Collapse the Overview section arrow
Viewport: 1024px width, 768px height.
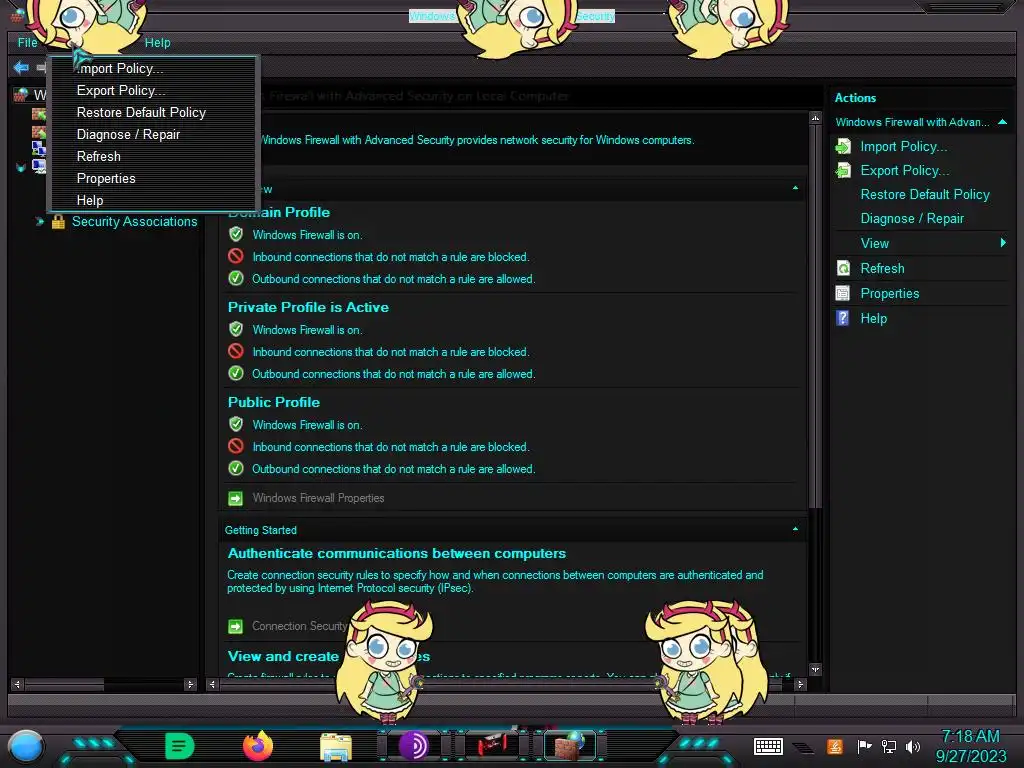tap(795, 188)
